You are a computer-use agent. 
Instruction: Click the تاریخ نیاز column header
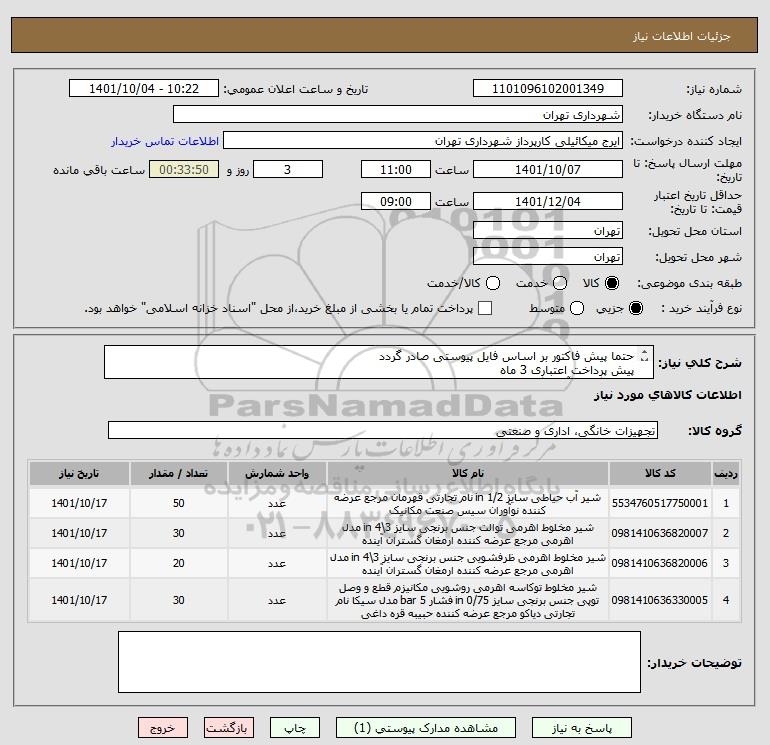pyautogui.click(x=79, y=473)
